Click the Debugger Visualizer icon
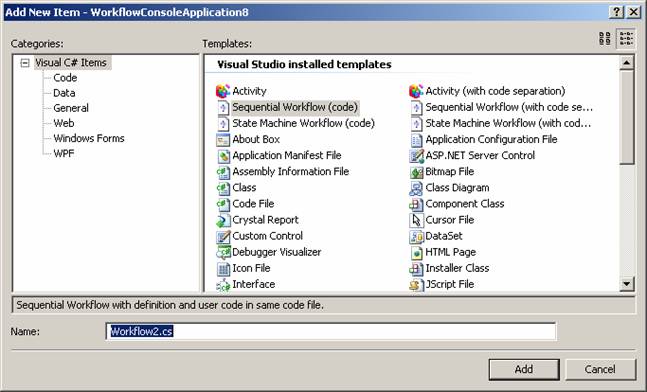Screen dimensions: 647x392 pos(223,252)
